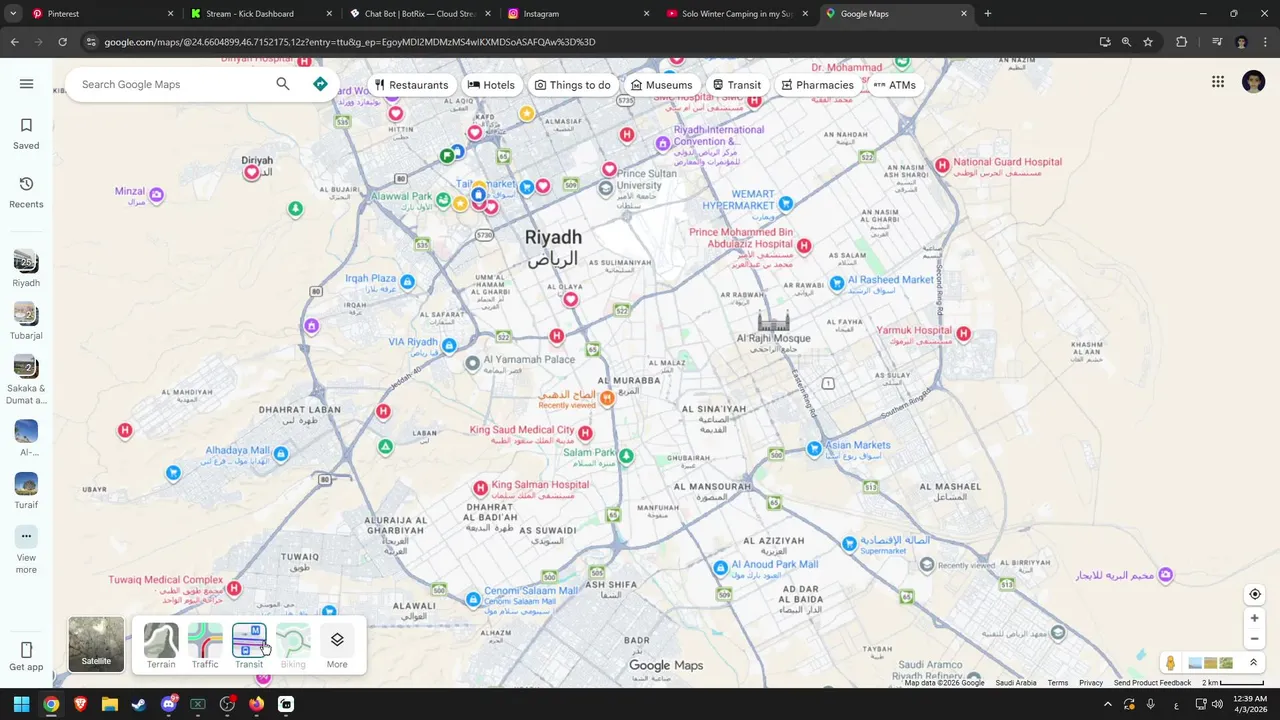Select the Museums chip
This screenshot has width=1280, height=720.
pyautogui.click(x=661, y=85)
